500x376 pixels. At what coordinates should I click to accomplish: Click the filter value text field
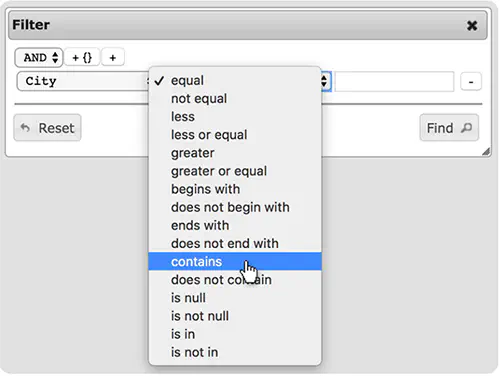pos(394,81)
